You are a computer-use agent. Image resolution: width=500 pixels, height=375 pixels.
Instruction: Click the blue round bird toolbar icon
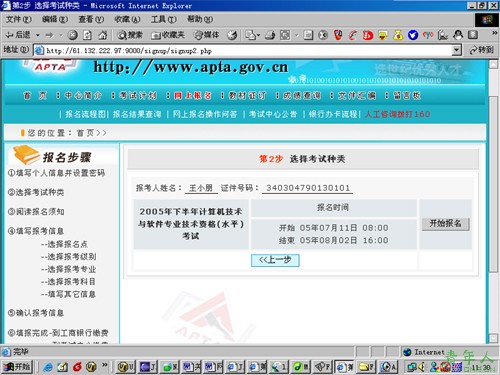pos(413,35)
